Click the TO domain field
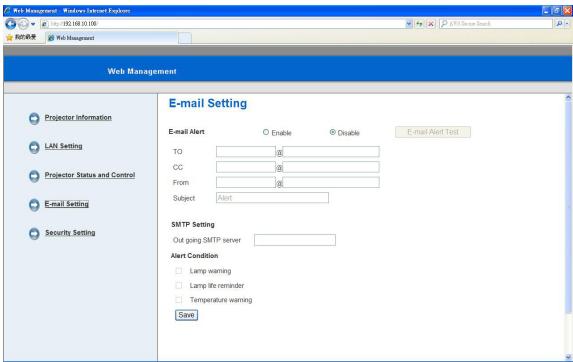This screenshot has width=573, height=362. click(331, 152)
